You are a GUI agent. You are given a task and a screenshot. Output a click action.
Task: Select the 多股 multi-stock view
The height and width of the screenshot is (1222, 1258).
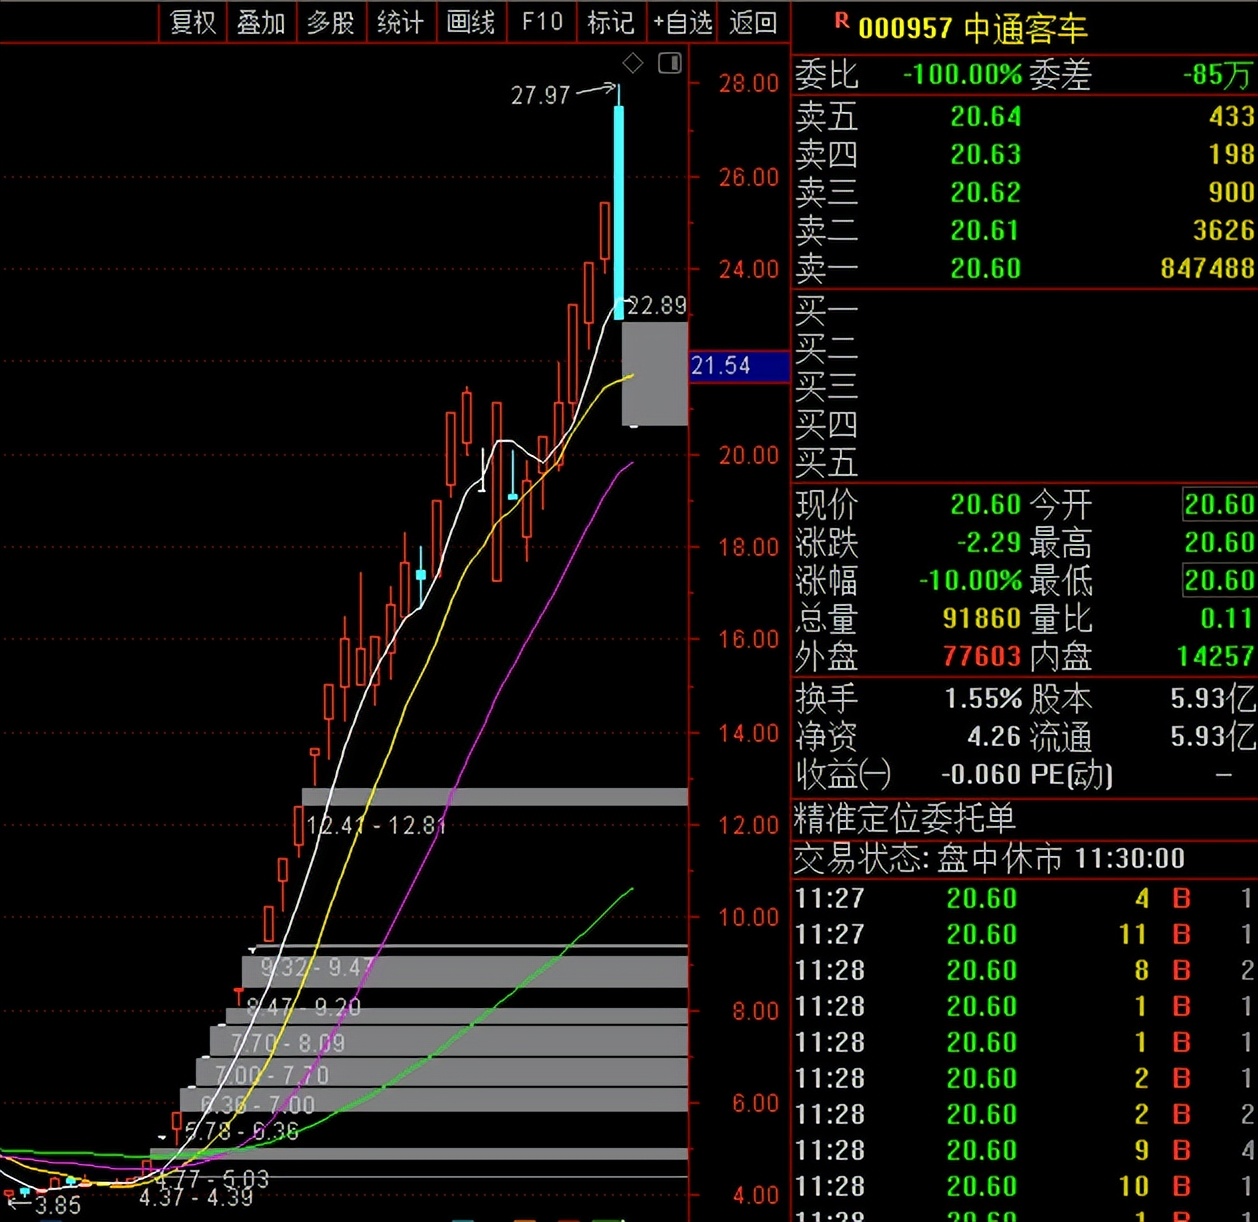coord(330,22)
